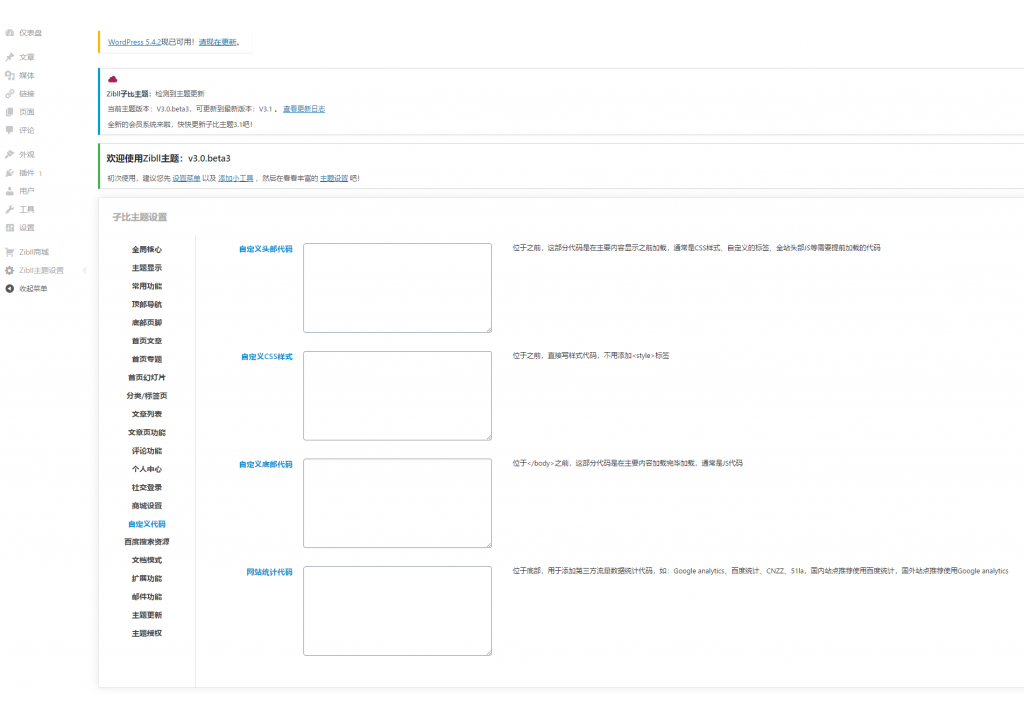
Task: Click the 工具 wrench icon
Action: (10, 210)
